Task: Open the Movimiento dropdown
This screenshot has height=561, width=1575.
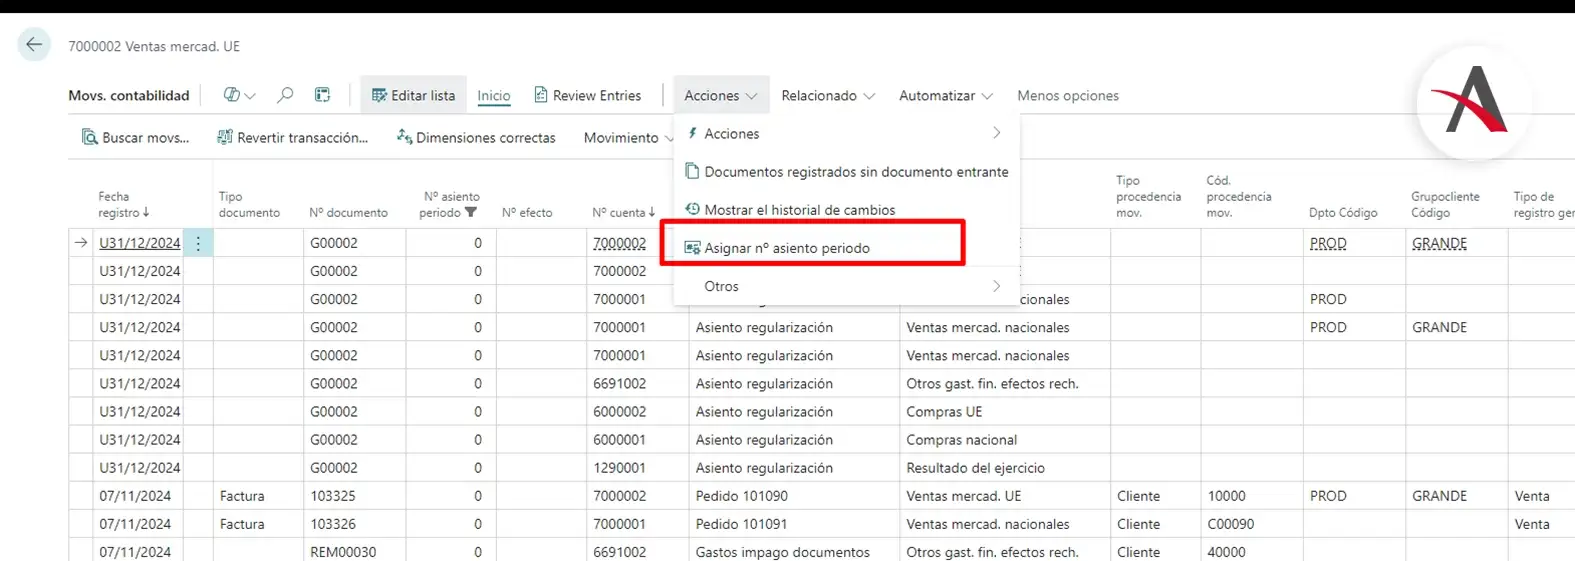Action: [x=628, y=137]
